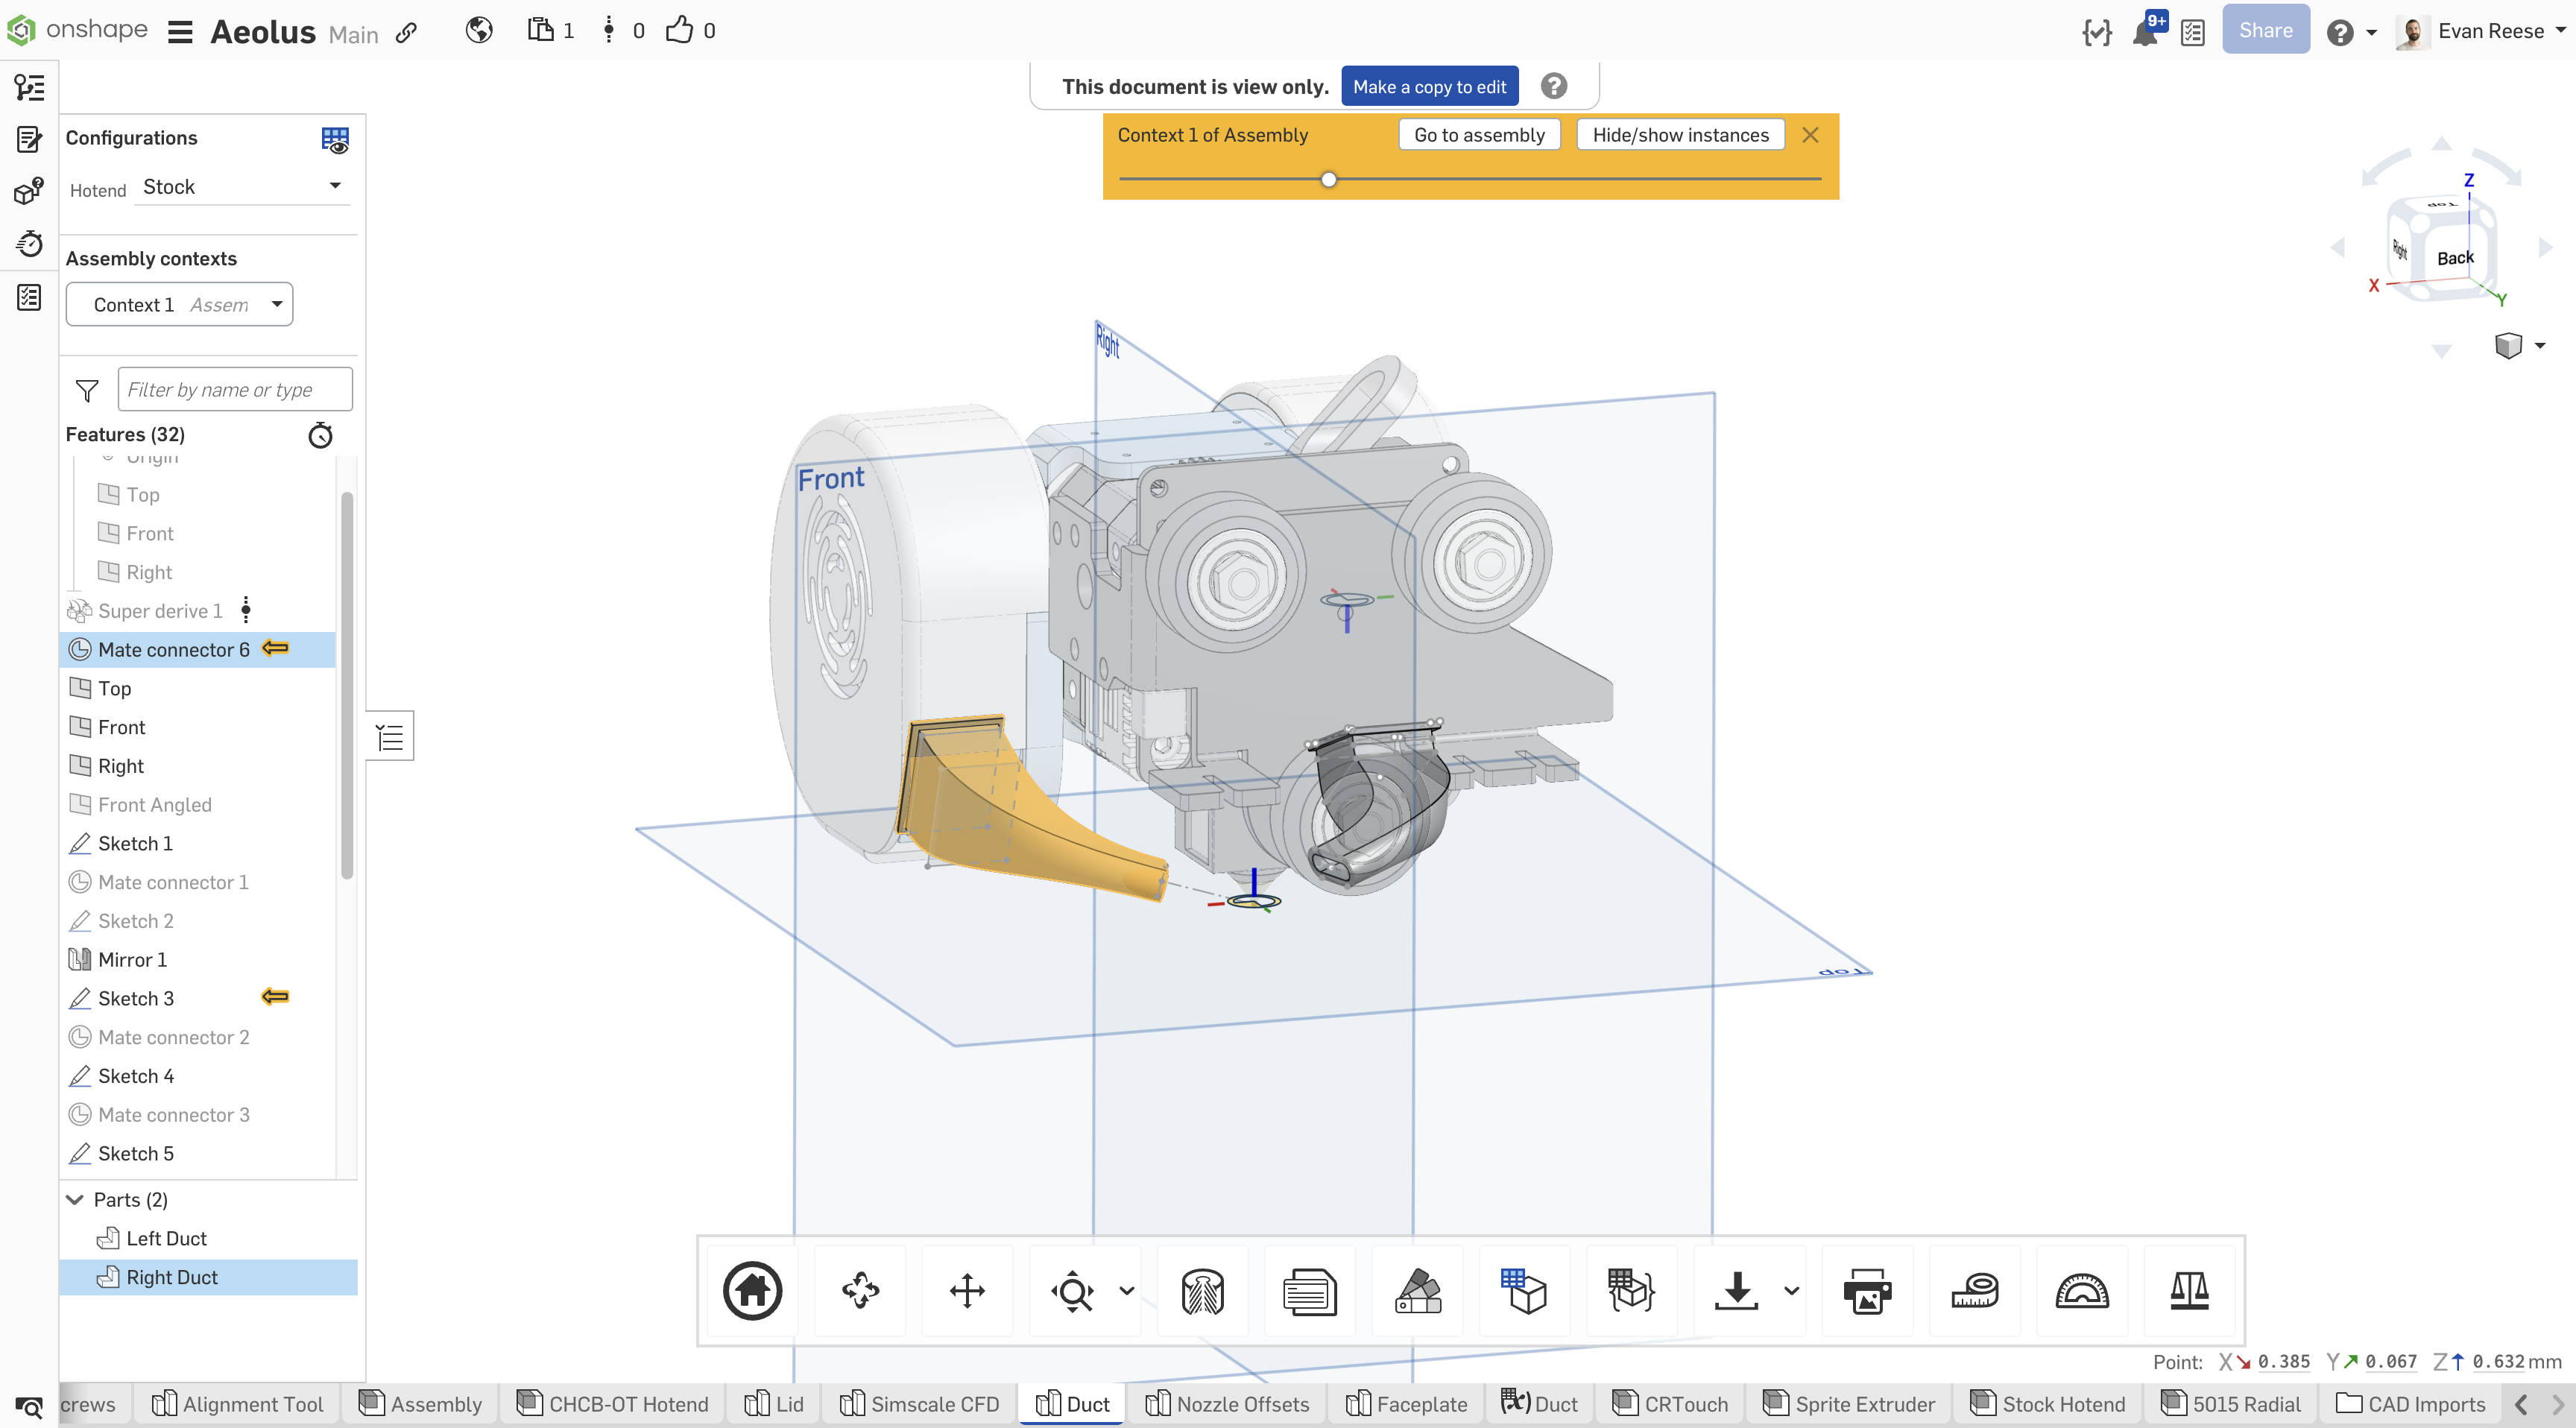This screenshot has width=2576, height=1428.
Task: Open the notifications bell icon
Action: pos(2143,33)
